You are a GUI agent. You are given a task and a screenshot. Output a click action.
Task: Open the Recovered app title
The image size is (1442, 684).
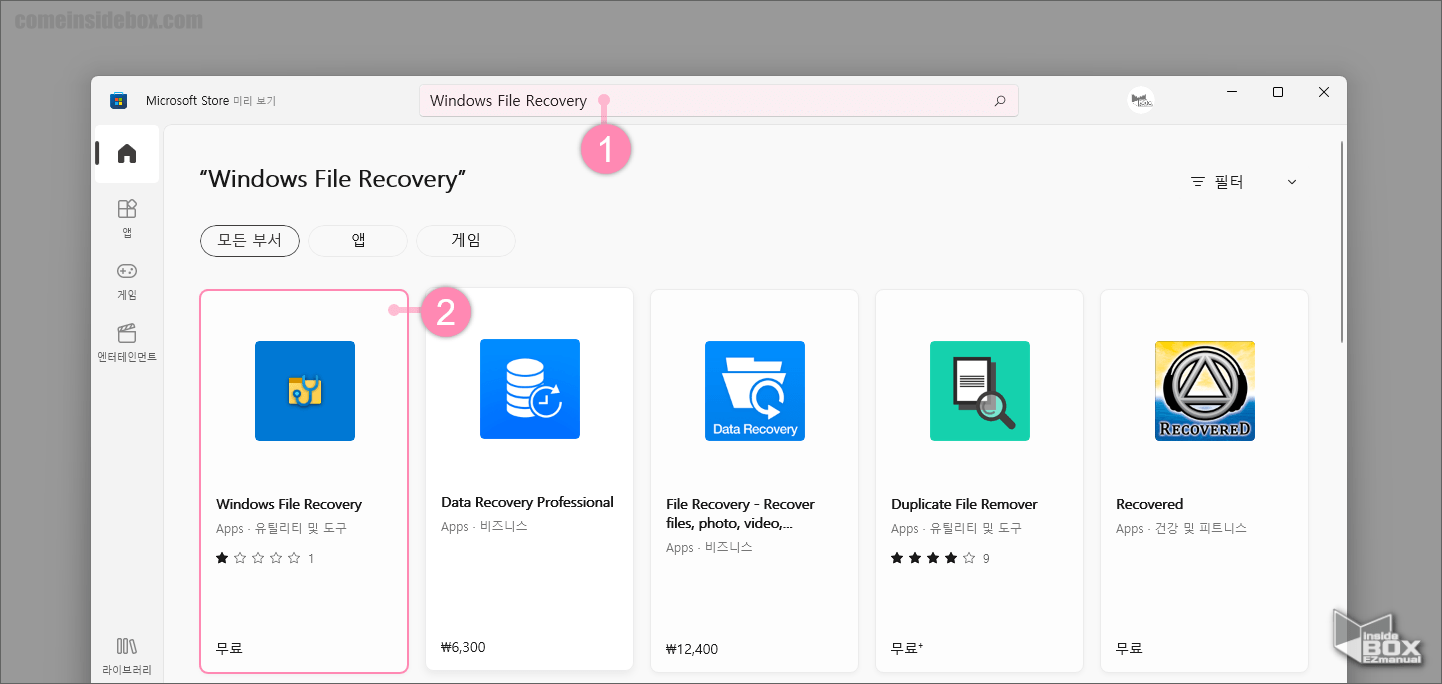coord(1149,504)
